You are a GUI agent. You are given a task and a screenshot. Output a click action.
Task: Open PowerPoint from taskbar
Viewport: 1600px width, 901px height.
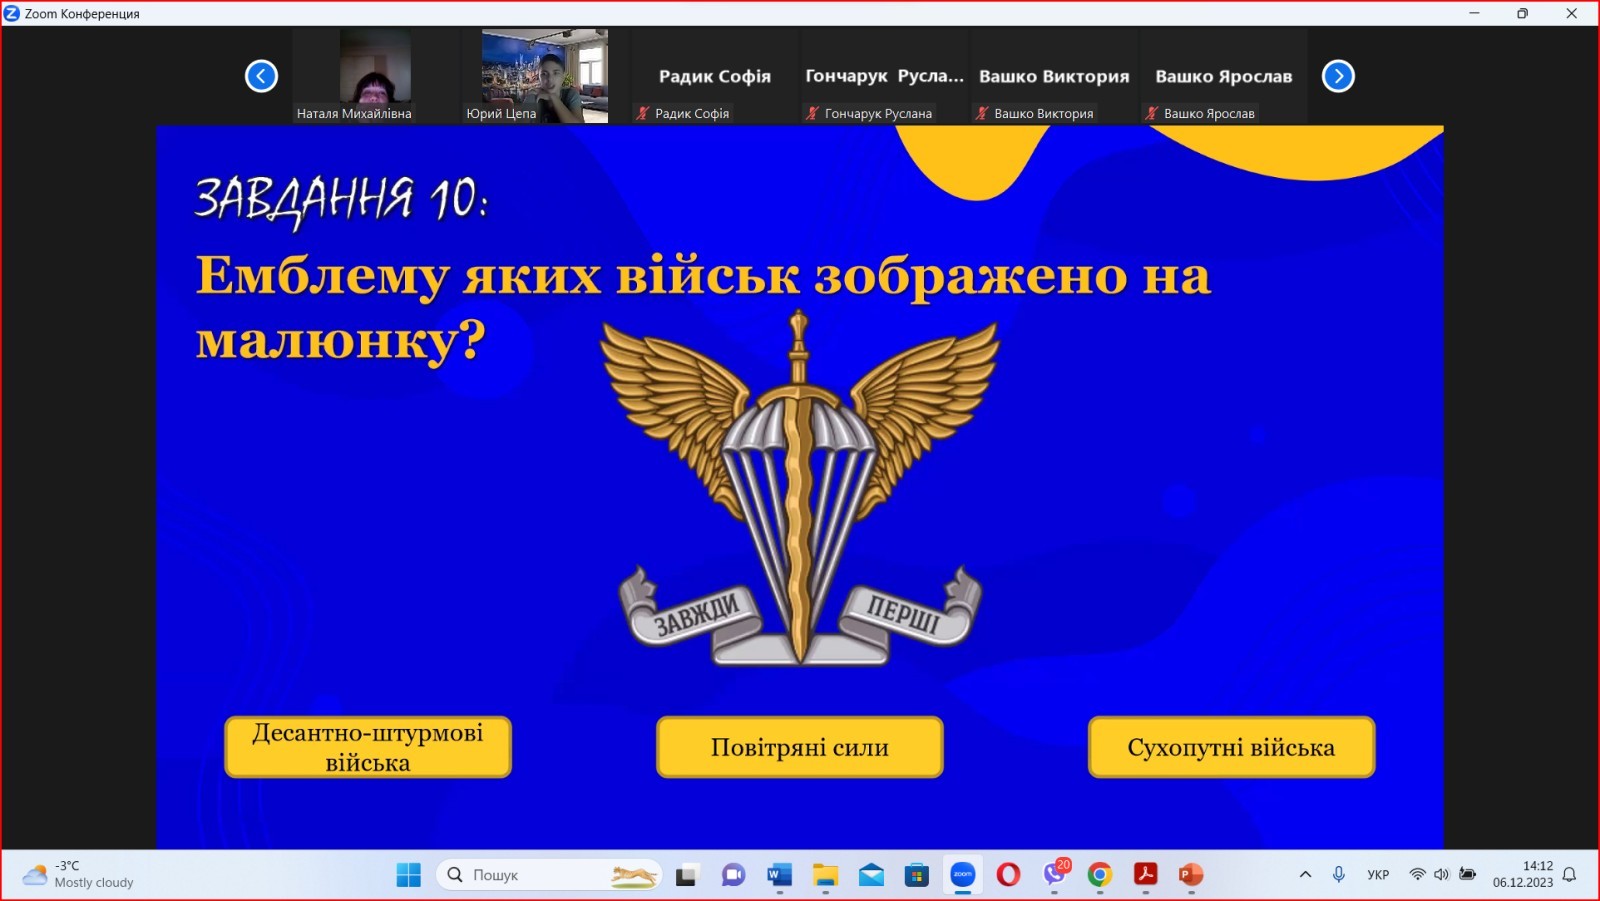[1191, 875]
